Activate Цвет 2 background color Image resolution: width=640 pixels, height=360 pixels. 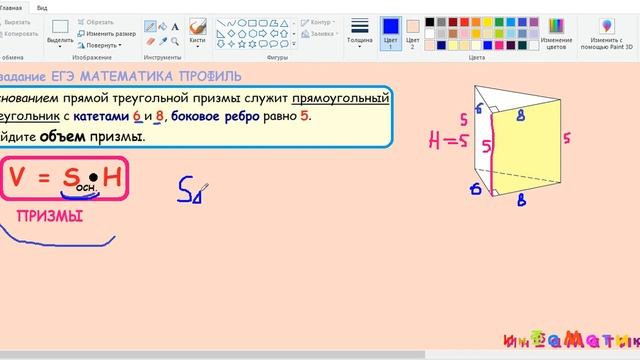pyautogui.click(x=413, y=33)
